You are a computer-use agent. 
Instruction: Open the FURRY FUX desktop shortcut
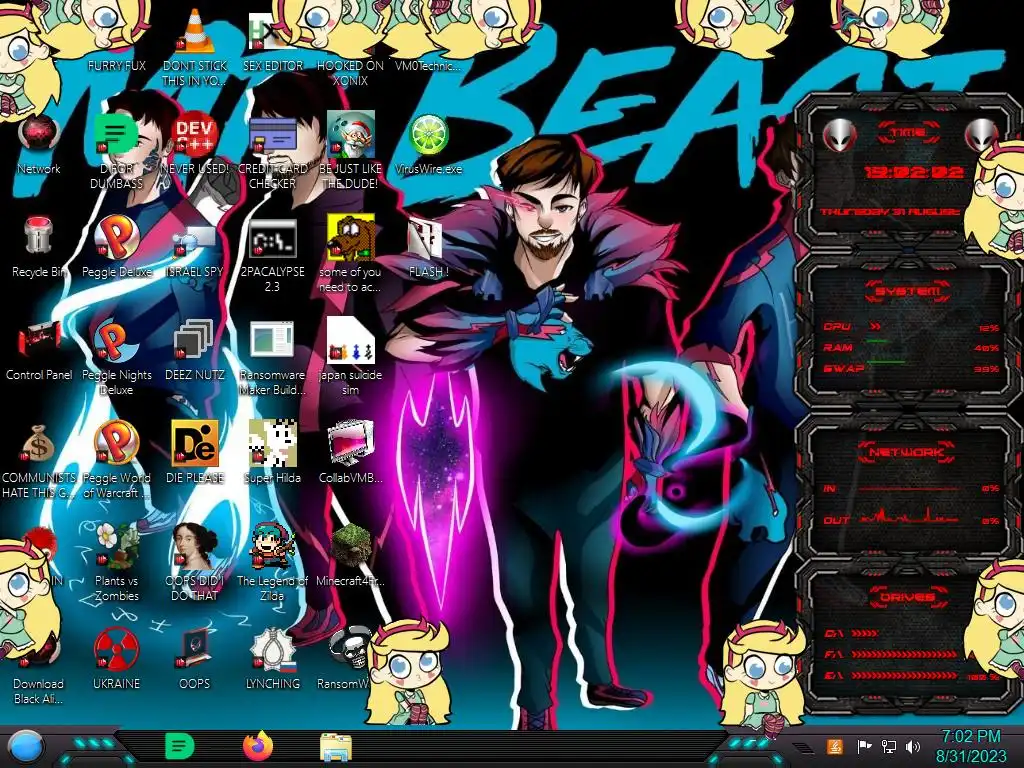(116, 65)
